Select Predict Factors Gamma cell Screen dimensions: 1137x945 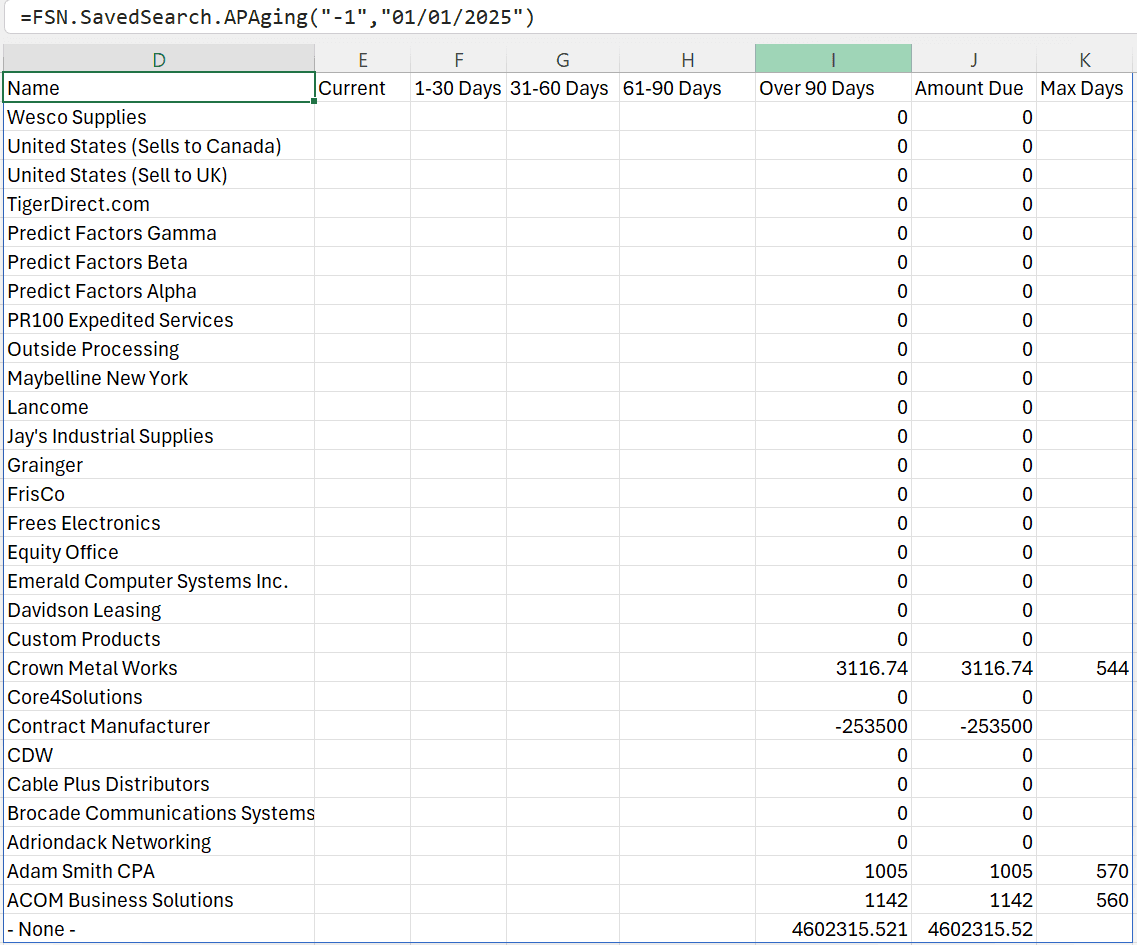pos(159,233)
